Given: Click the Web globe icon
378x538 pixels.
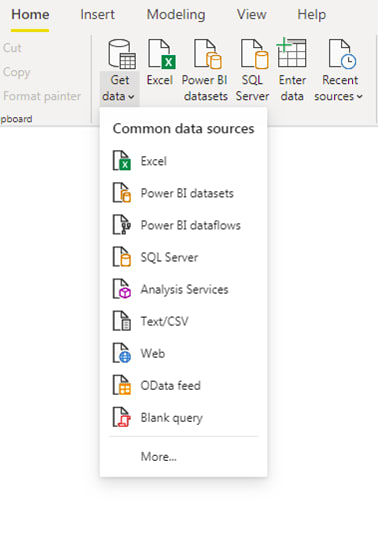Looking at the screenshot, I should coord(122,353).
